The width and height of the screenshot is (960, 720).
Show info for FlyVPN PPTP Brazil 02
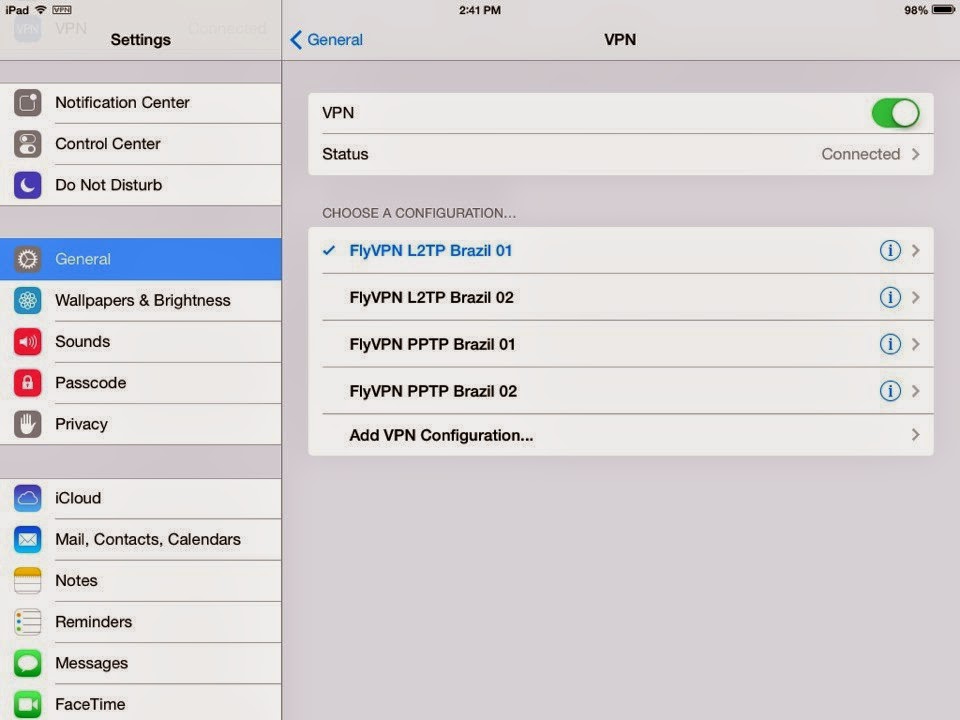pos(890,391)
